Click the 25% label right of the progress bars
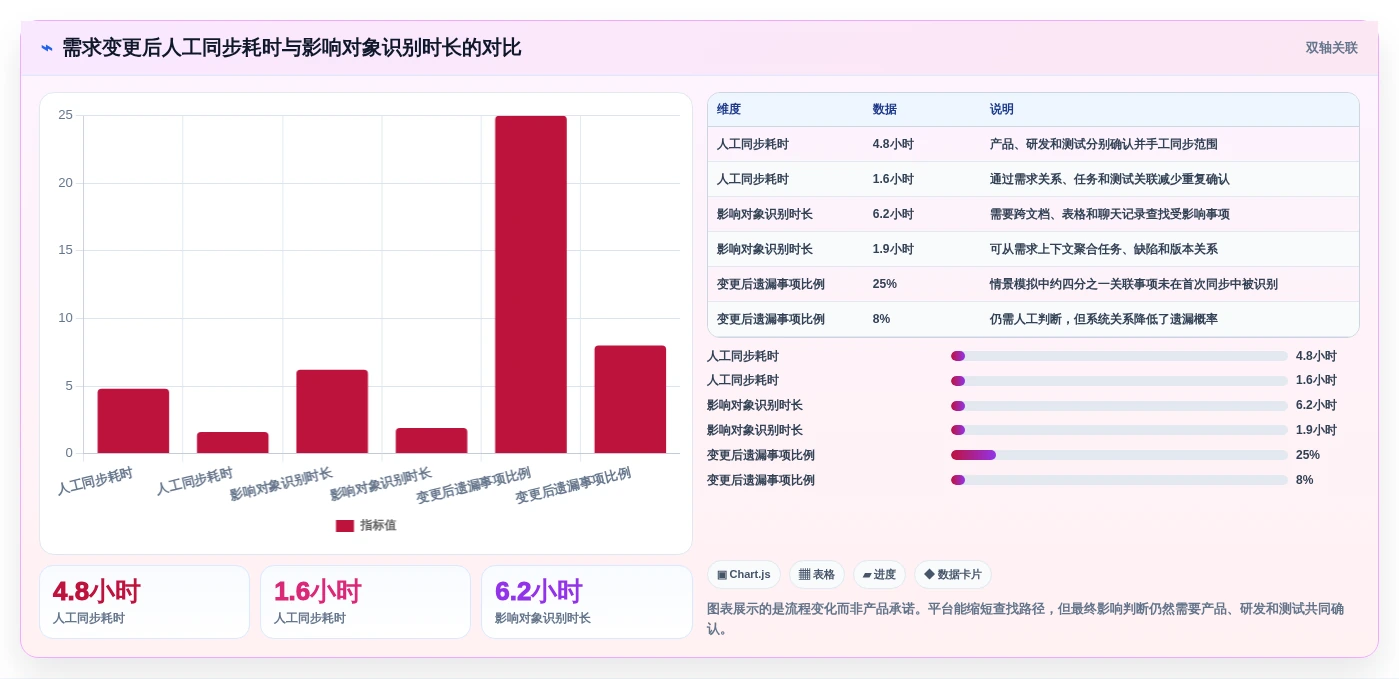Image resolution: width=1399 pixels, height=679 pixels. click(1308, 455)
